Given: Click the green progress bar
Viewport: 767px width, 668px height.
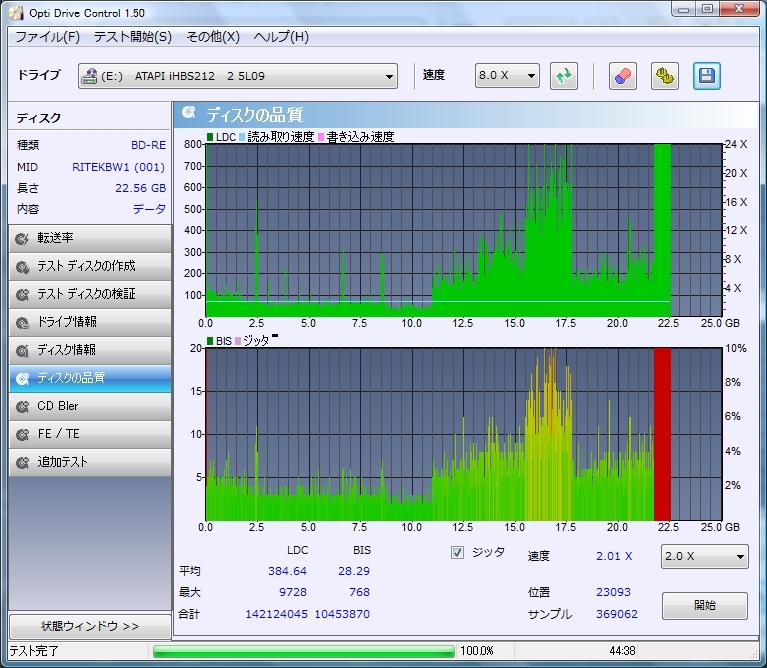Looking at the screenshot, I should pos(303,651).
